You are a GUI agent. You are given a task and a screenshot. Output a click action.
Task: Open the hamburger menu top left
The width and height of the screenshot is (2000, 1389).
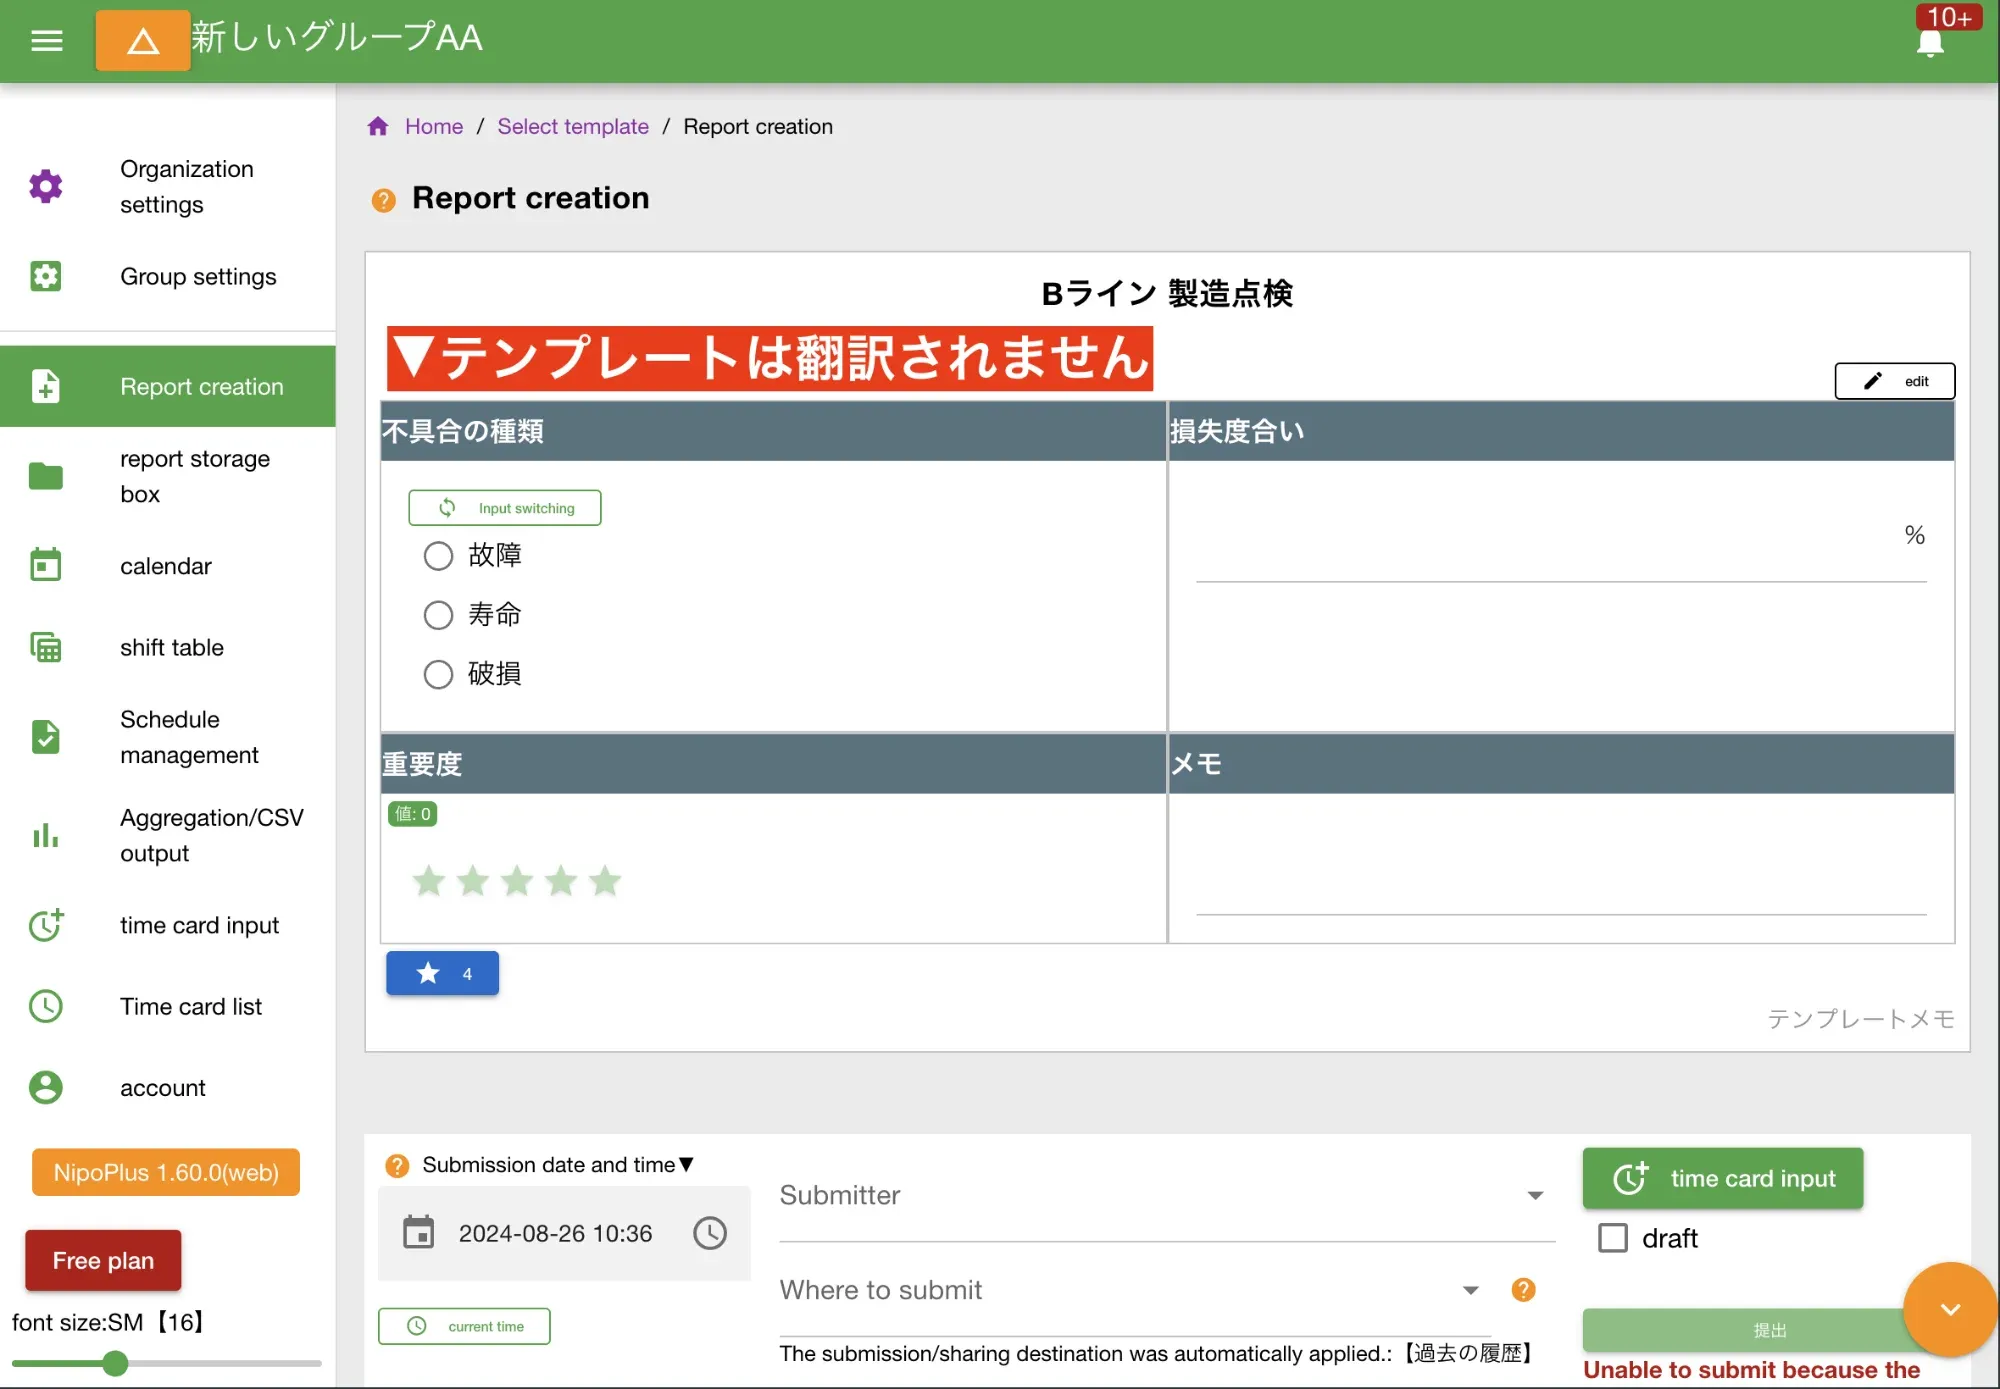(46, 40)
